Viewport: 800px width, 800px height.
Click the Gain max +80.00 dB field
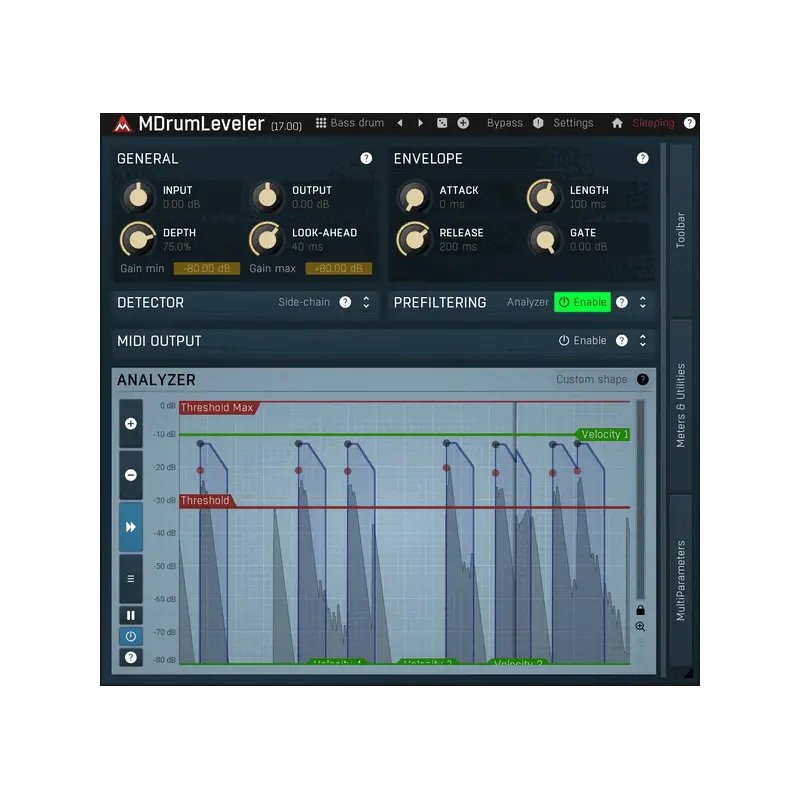(x=339, y=268)
